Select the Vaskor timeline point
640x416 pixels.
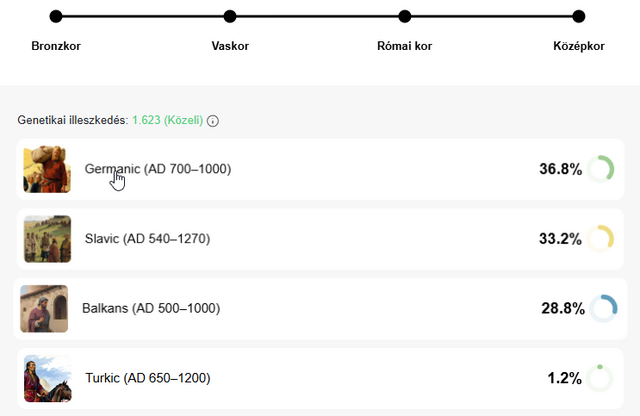coord(230,16)
